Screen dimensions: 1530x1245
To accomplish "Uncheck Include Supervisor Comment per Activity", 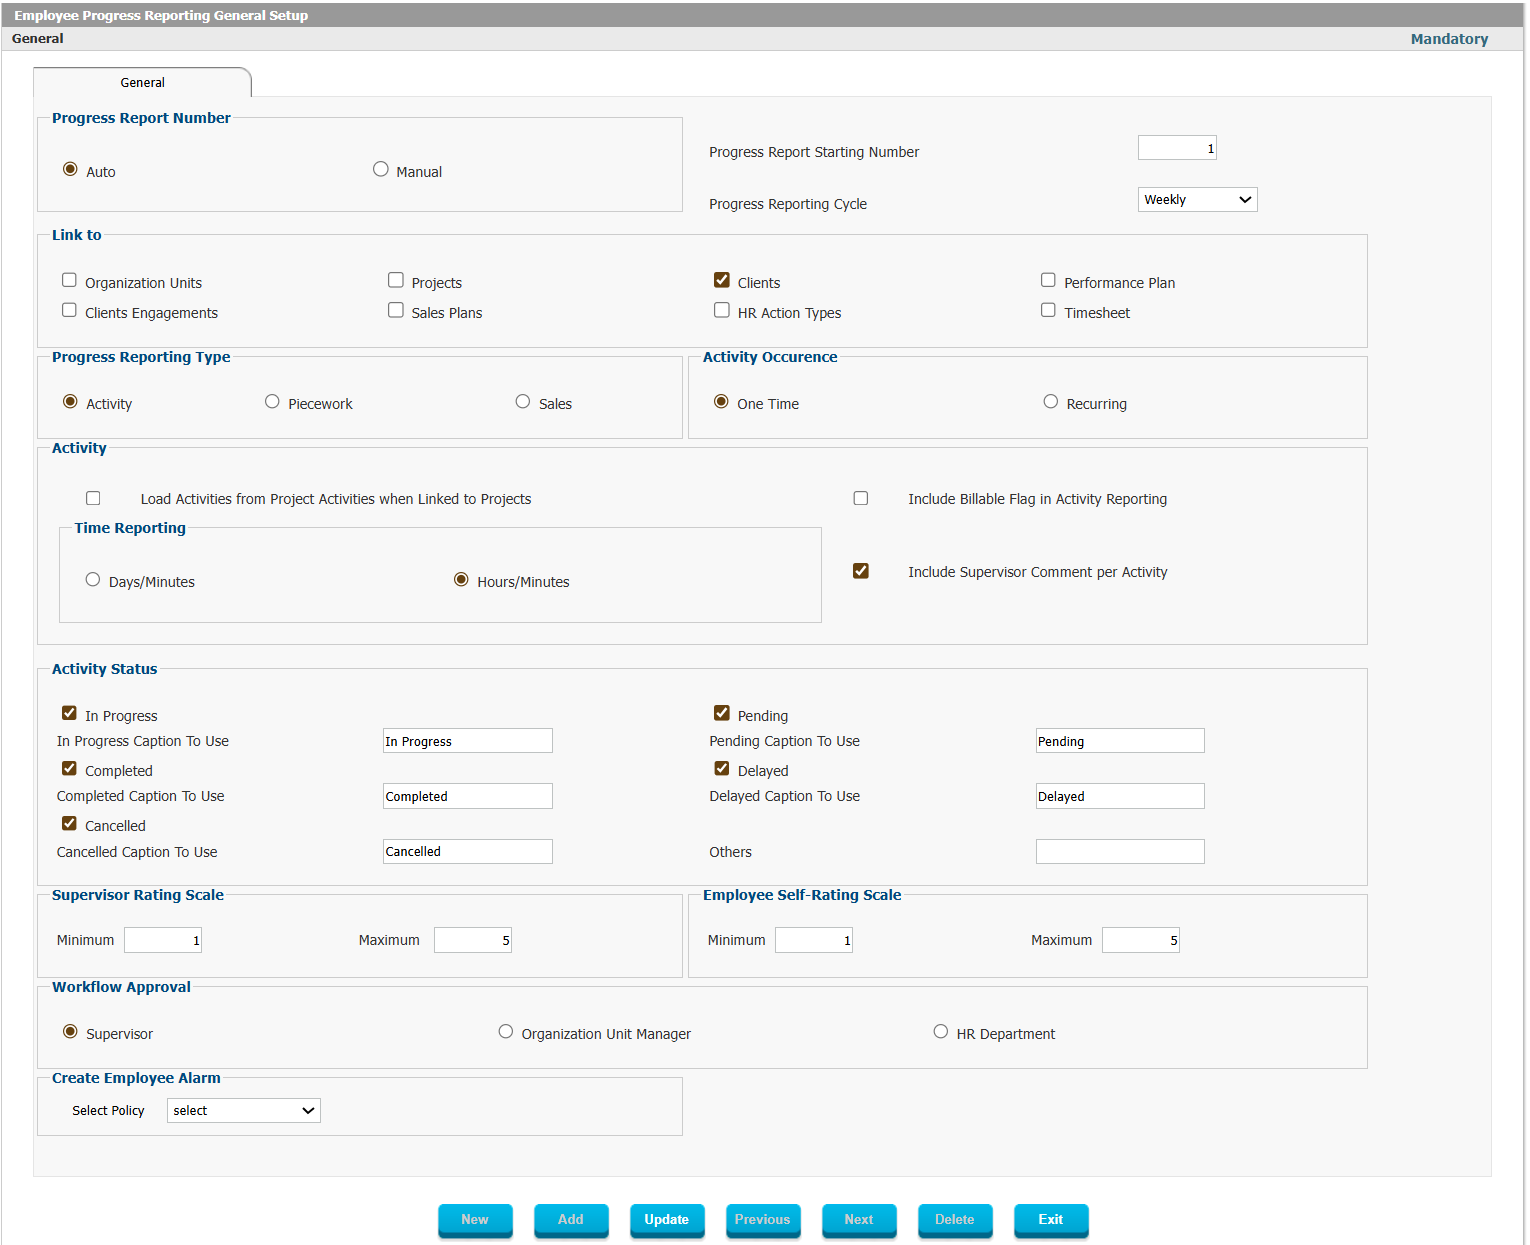I will click(861, 571).
